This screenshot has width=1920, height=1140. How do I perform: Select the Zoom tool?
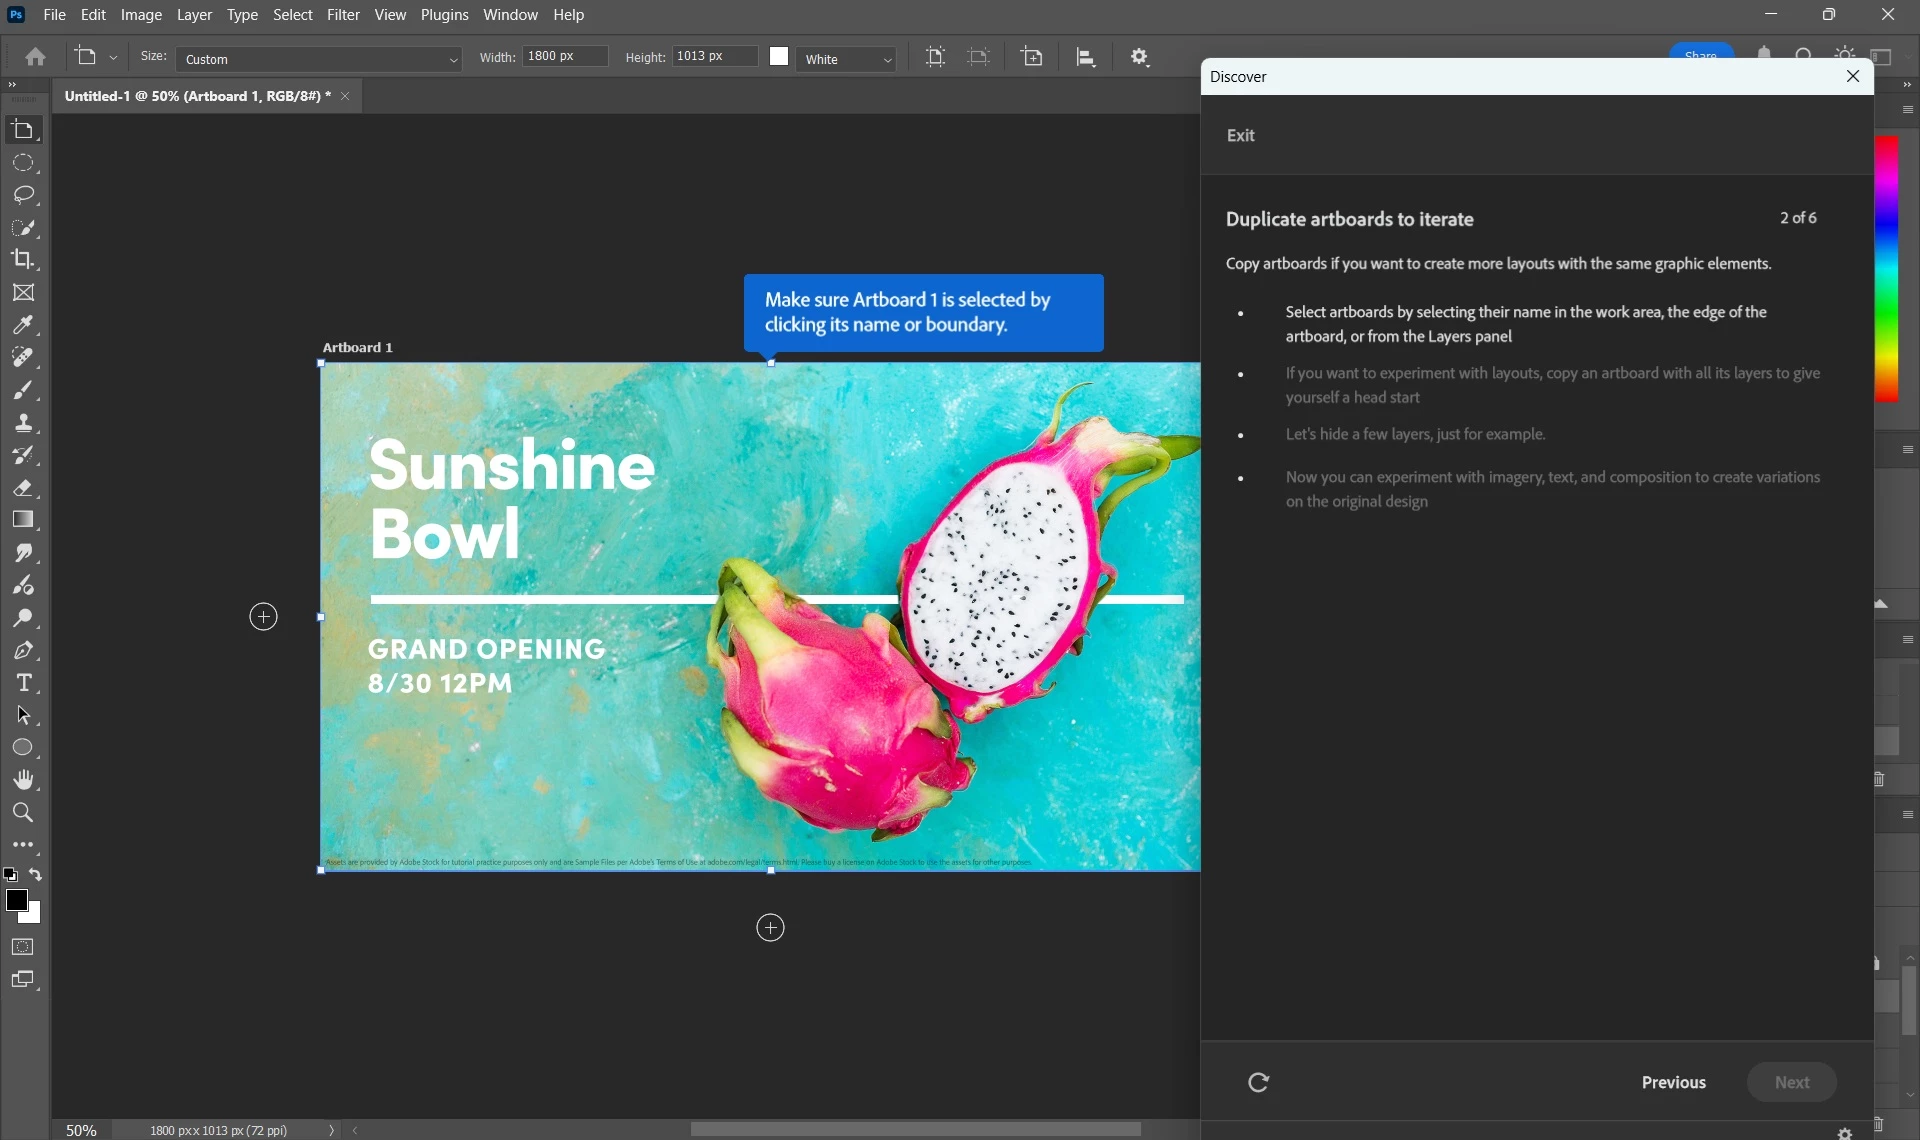23,813
